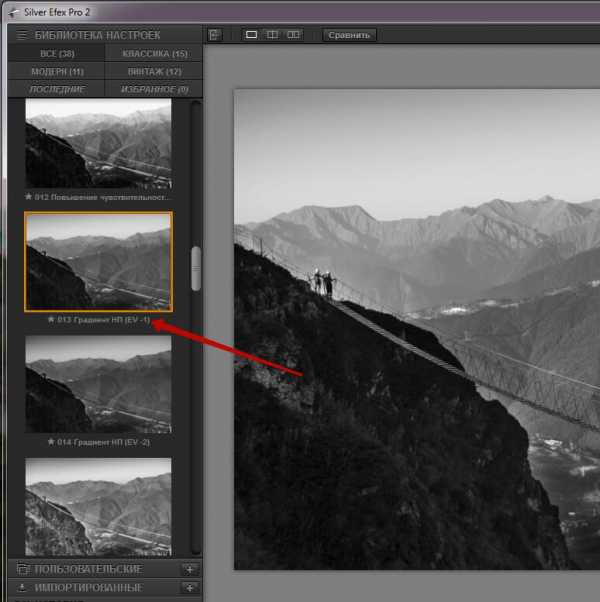Select split preview view icon
This screenshot has width=600, height=602.
click(x=272, y=35)
